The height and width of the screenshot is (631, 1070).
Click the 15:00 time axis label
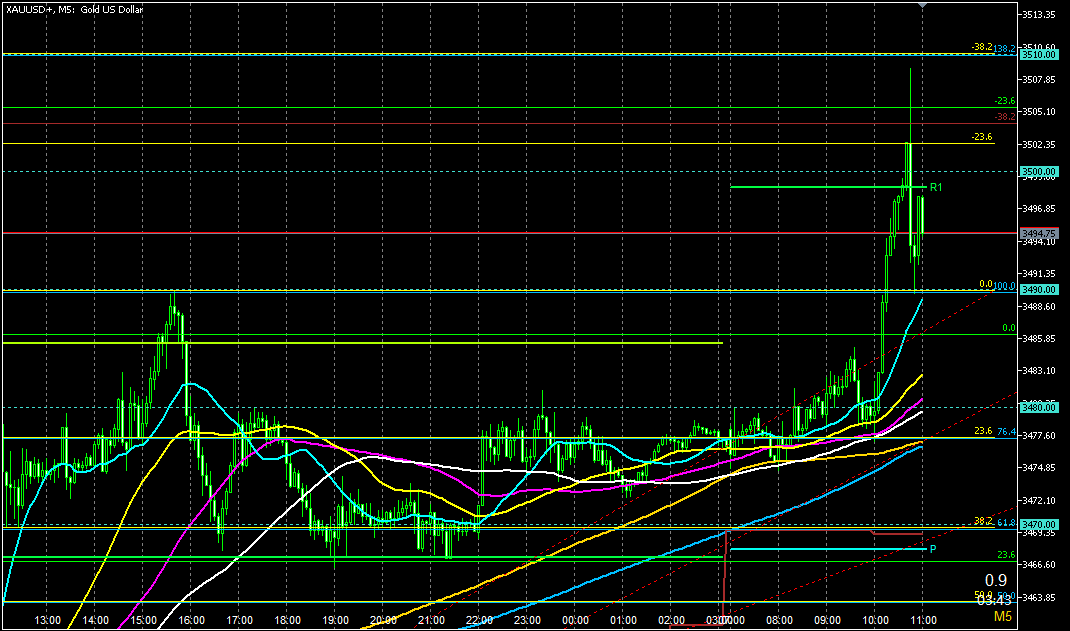[143, 620]
